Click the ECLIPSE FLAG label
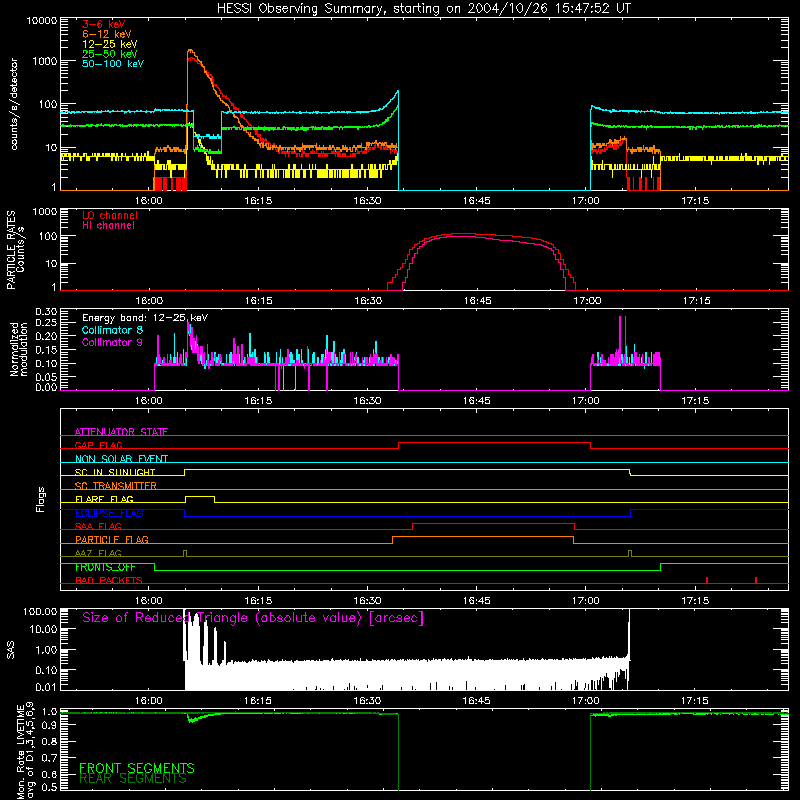The width and height of the screenshot is (800, 800). pos(109,513)
